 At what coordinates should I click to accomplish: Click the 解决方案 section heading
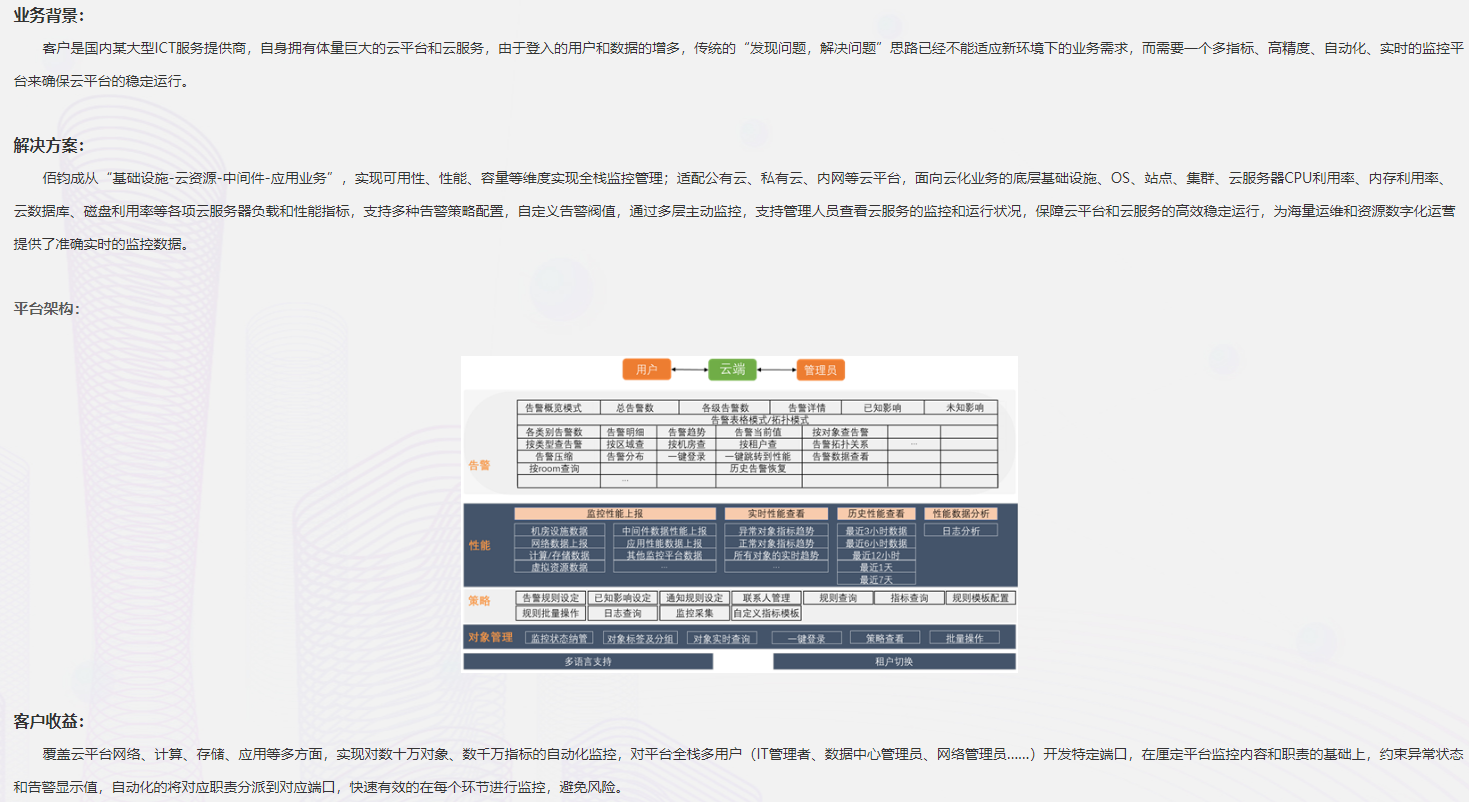[49, 146]
